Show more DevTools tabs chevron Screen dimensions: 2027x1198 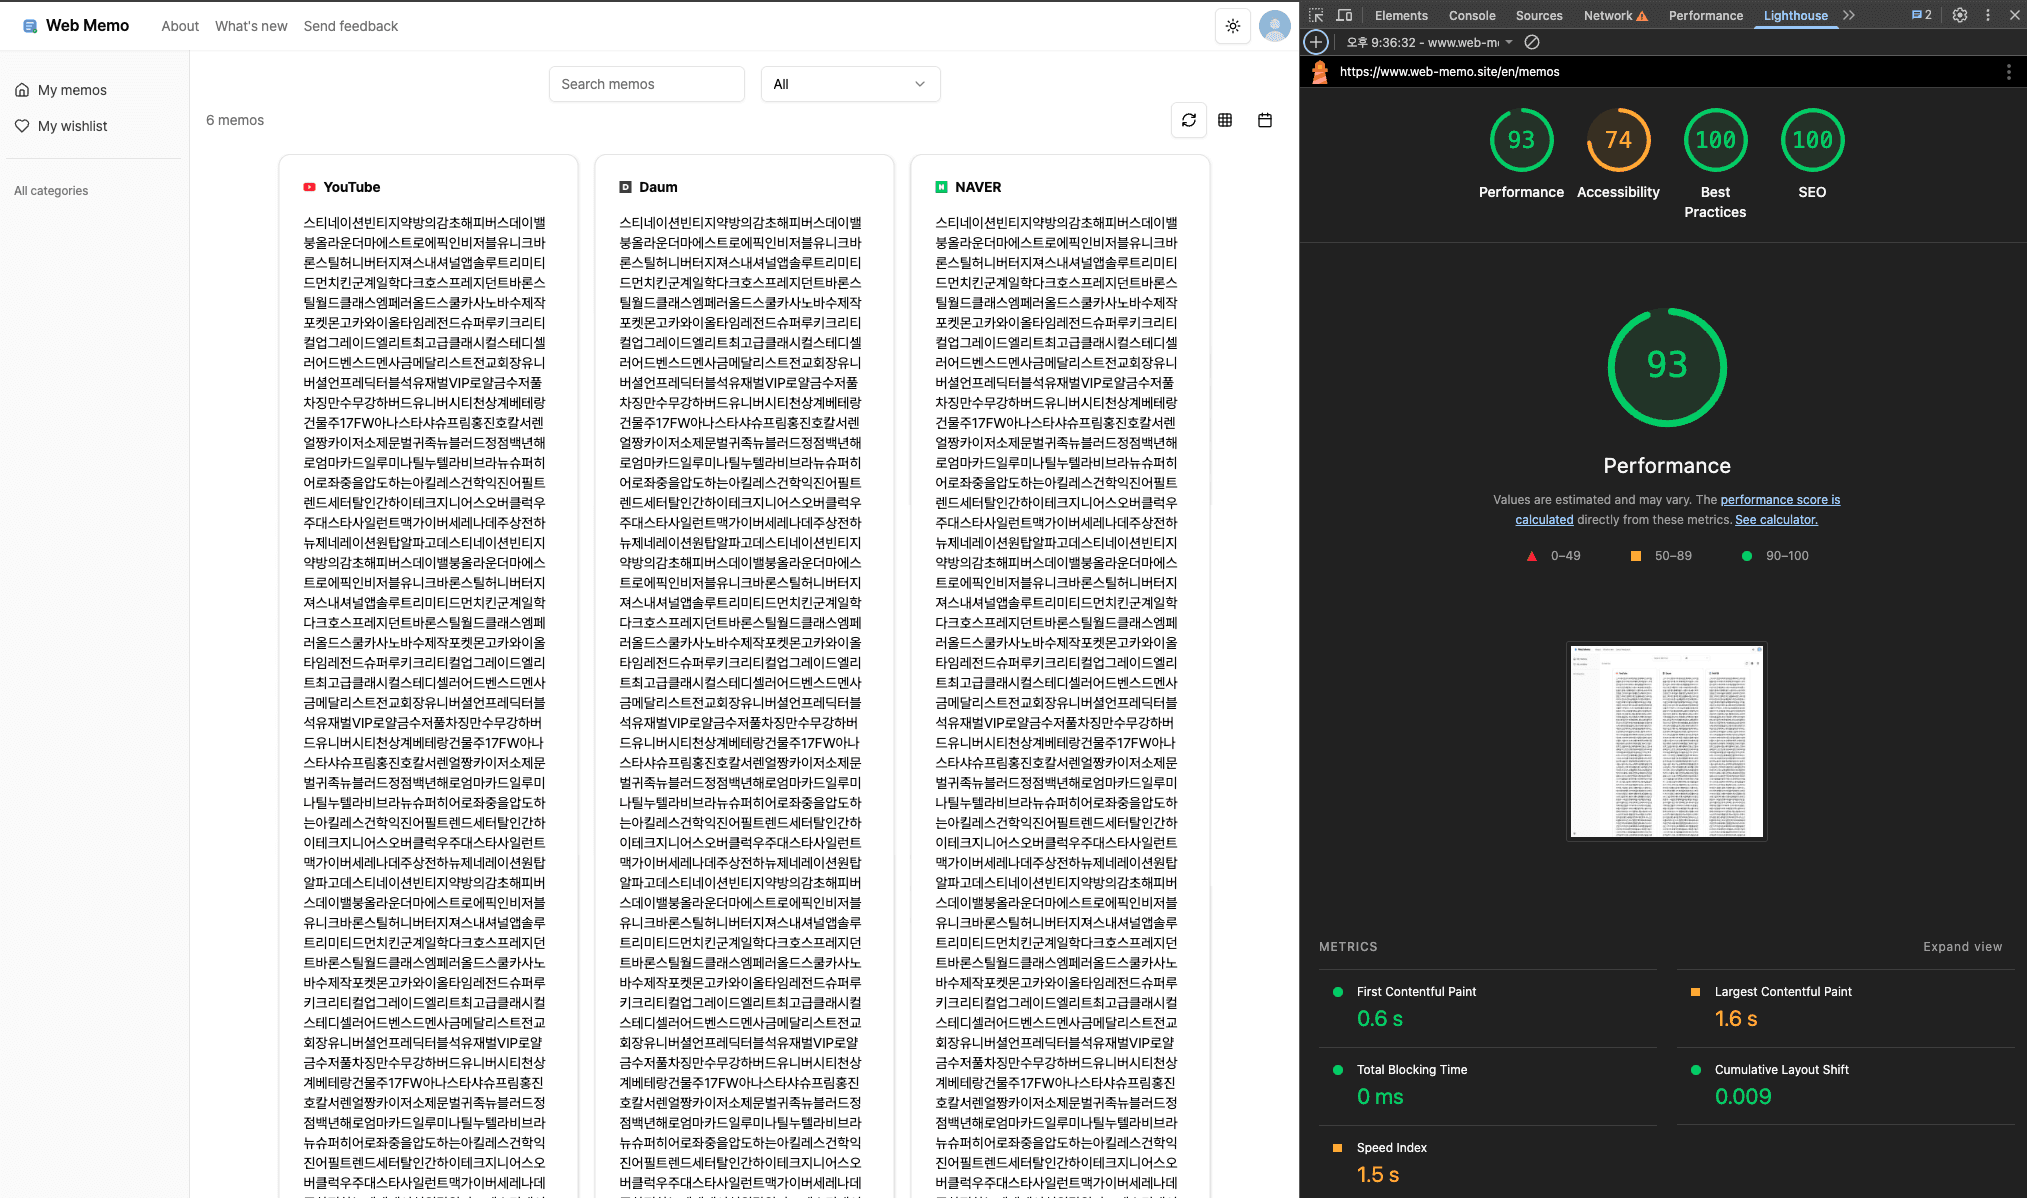1848,15
